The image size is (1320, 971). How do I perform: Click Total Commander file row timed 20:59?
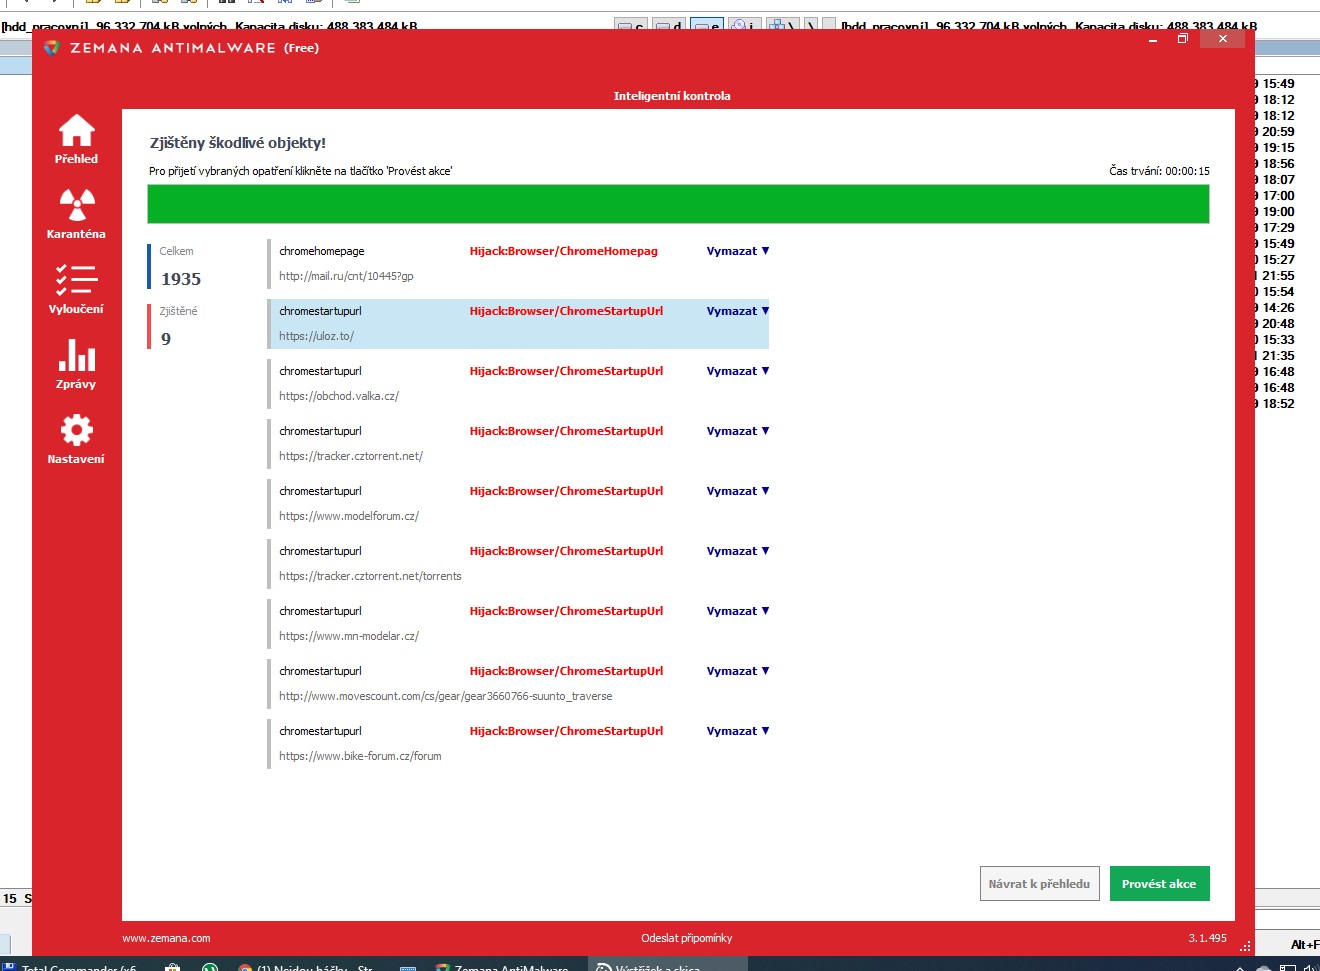click(1276, 132)
